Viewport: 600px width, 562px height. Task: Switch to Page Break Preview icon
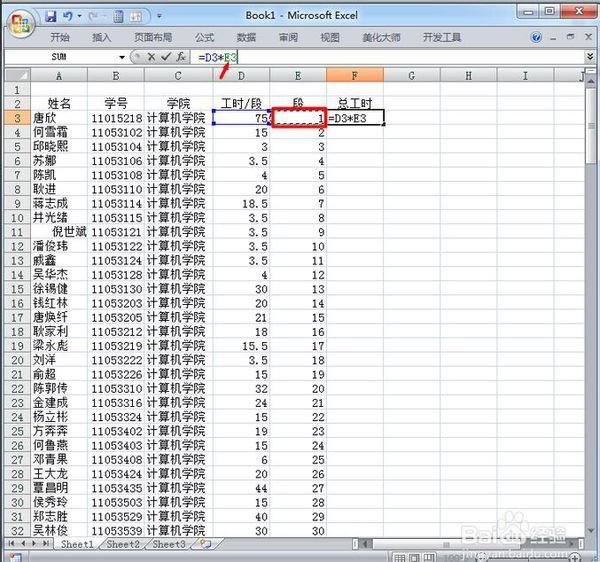[x=429, y=558]
